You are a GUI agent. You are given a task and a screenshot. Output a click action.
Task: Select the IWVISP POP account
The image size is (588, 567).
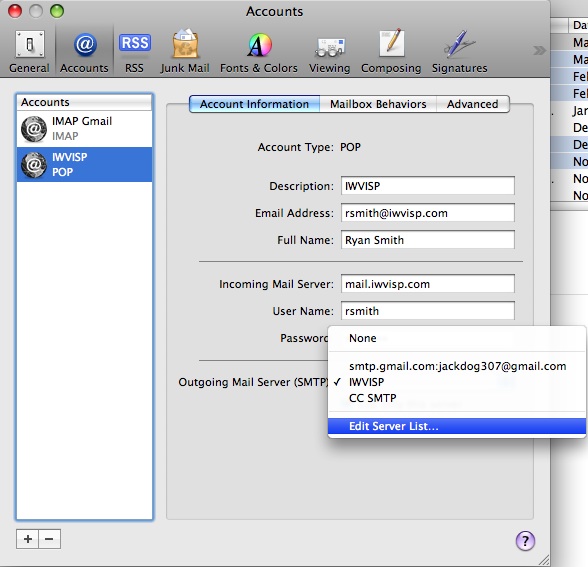click(x=84, y=165)
